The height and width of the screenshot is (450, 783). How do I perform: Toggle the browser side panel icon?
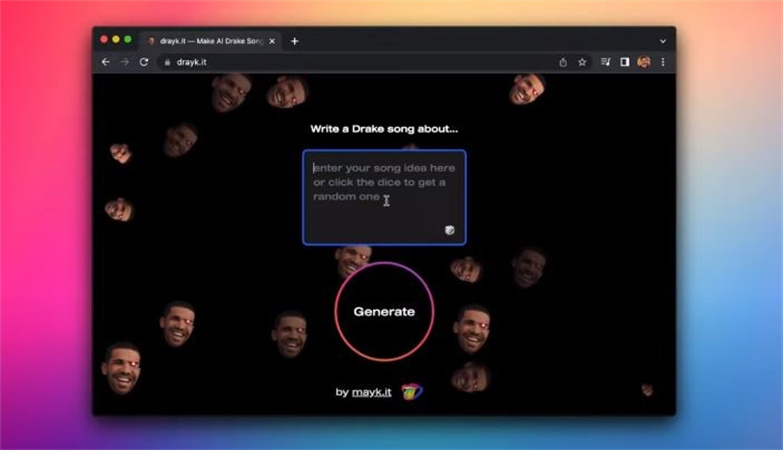(625, 62)
